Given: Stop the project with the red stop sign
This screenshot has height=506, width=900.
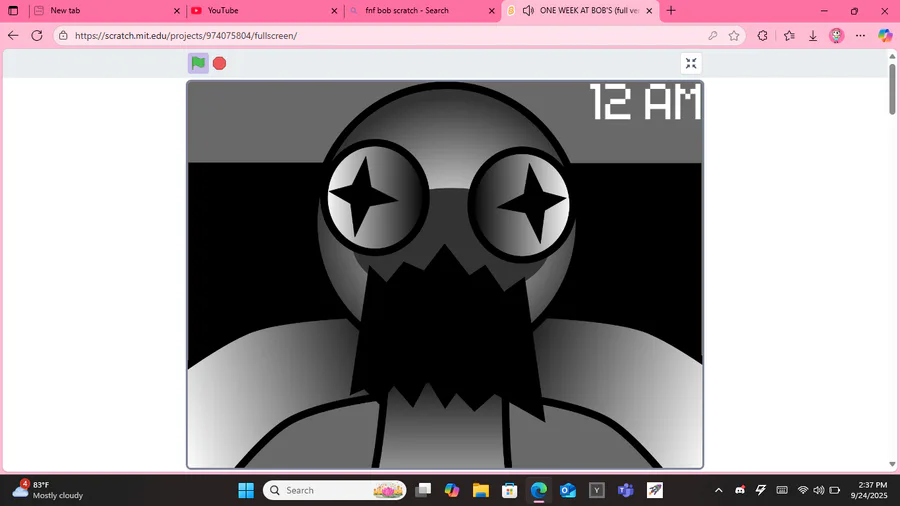Looking at the screenshot, I should (219, 63).
